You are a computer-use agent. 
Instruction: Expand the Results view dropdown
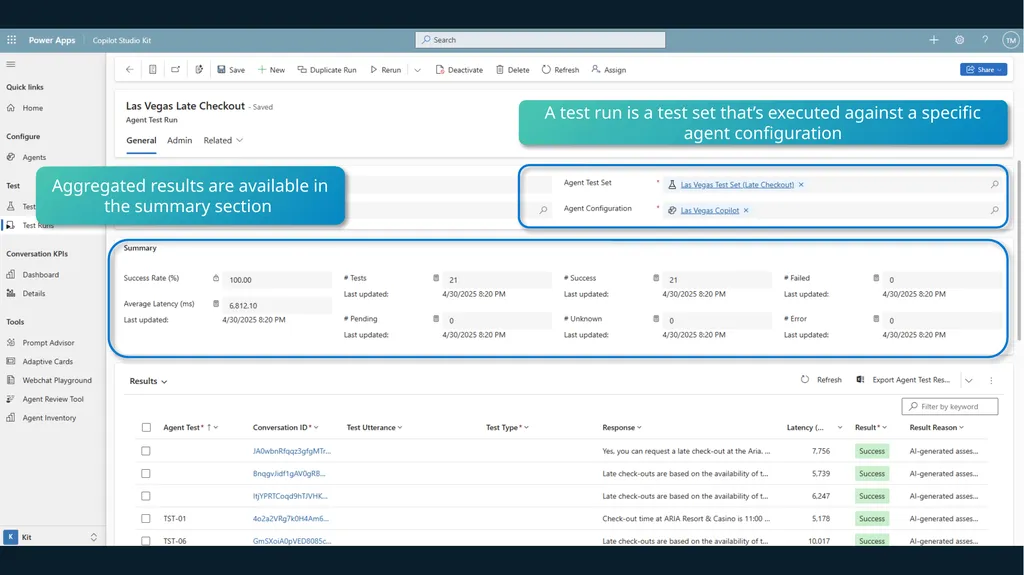(148, 381)
